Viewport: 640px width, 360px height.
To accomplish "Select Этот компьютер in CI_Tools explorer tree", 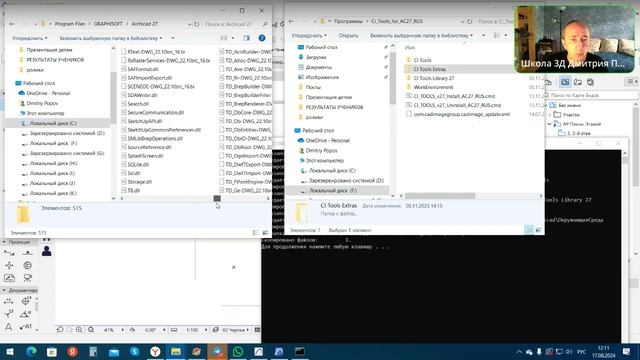I will click(x=324, y=160).
